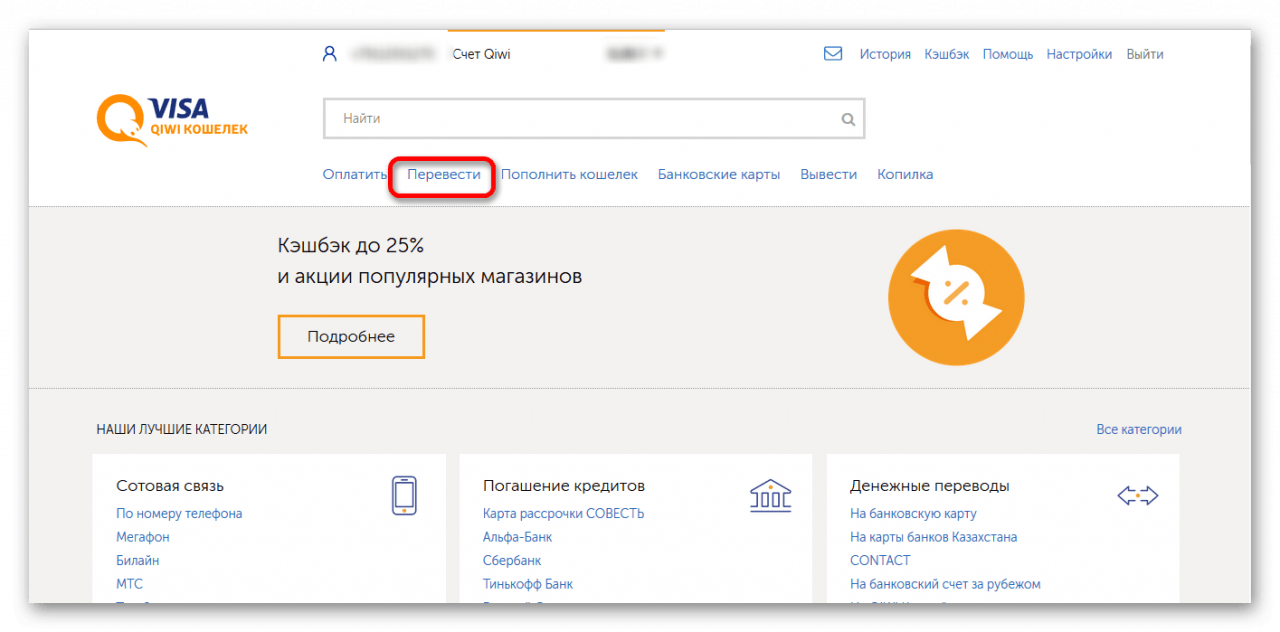Image resolution: width=1280 pixels, height=632 pixels.
Task: Click the Все категории link
Action: click(1138, 429)
